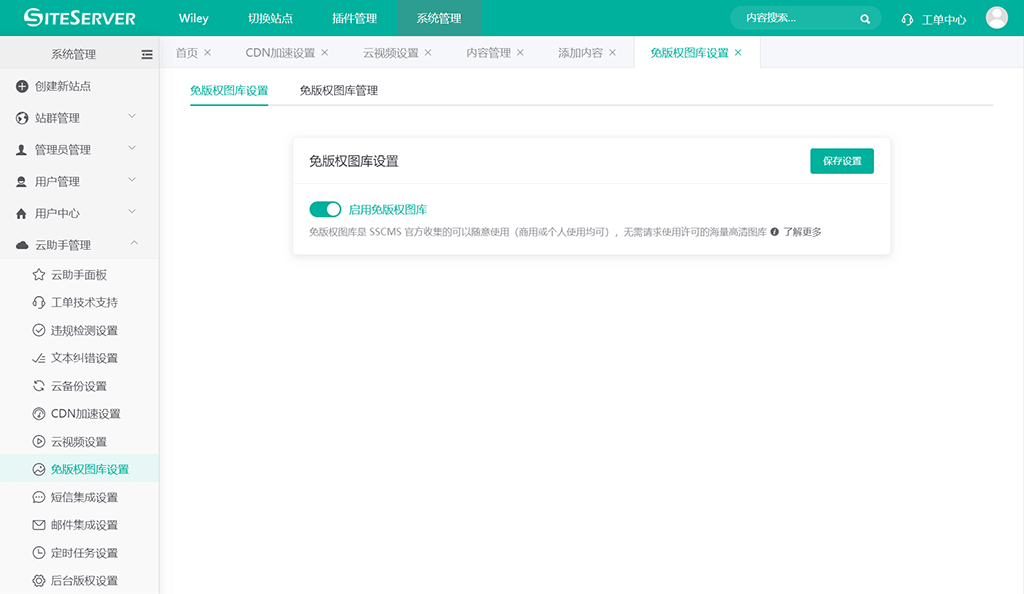Click the icon for 文本纠错设置
1024x594 pixels.
coord(39,358)
